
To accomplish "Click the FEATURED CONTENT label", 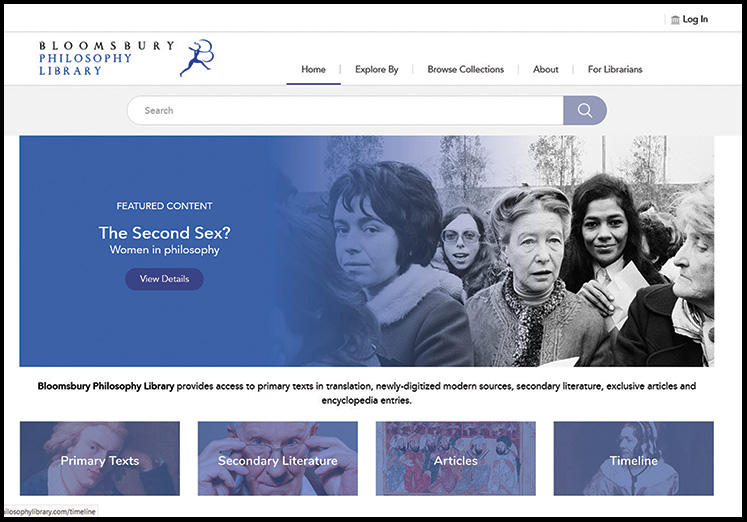I will click(164, 206).
